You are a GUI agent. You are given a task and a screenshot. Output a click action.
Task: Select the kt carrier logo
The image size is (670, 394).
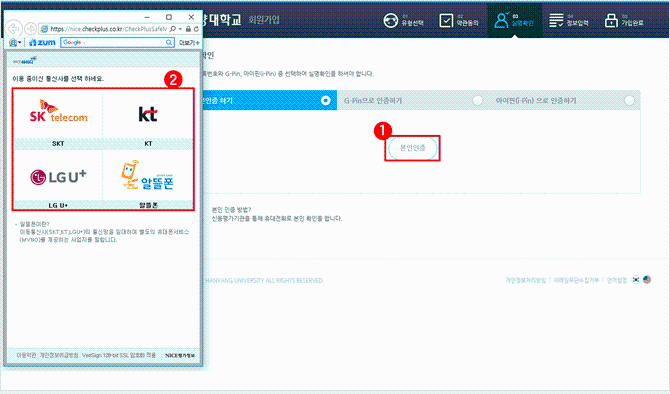pos(148,114)
